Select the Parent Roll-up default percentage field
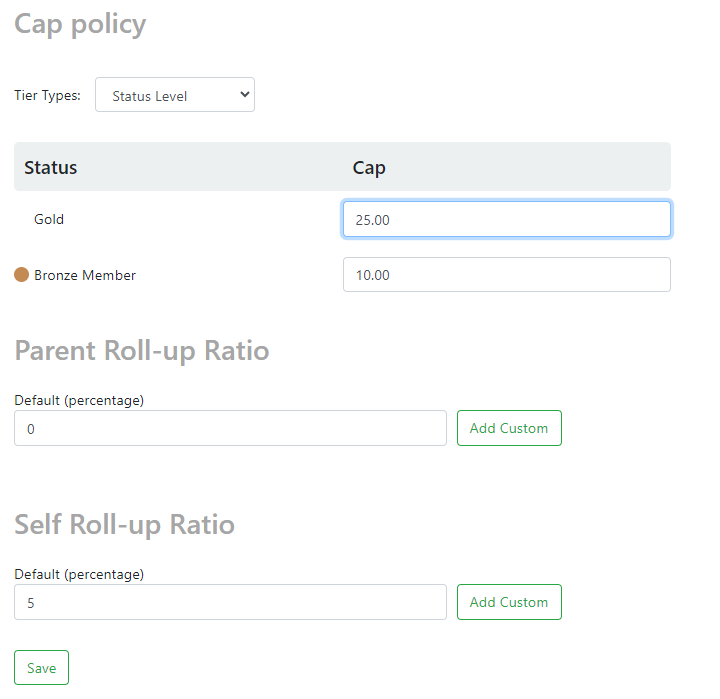Viewport: 720px width, 699px height. click(x=230, y=428)
